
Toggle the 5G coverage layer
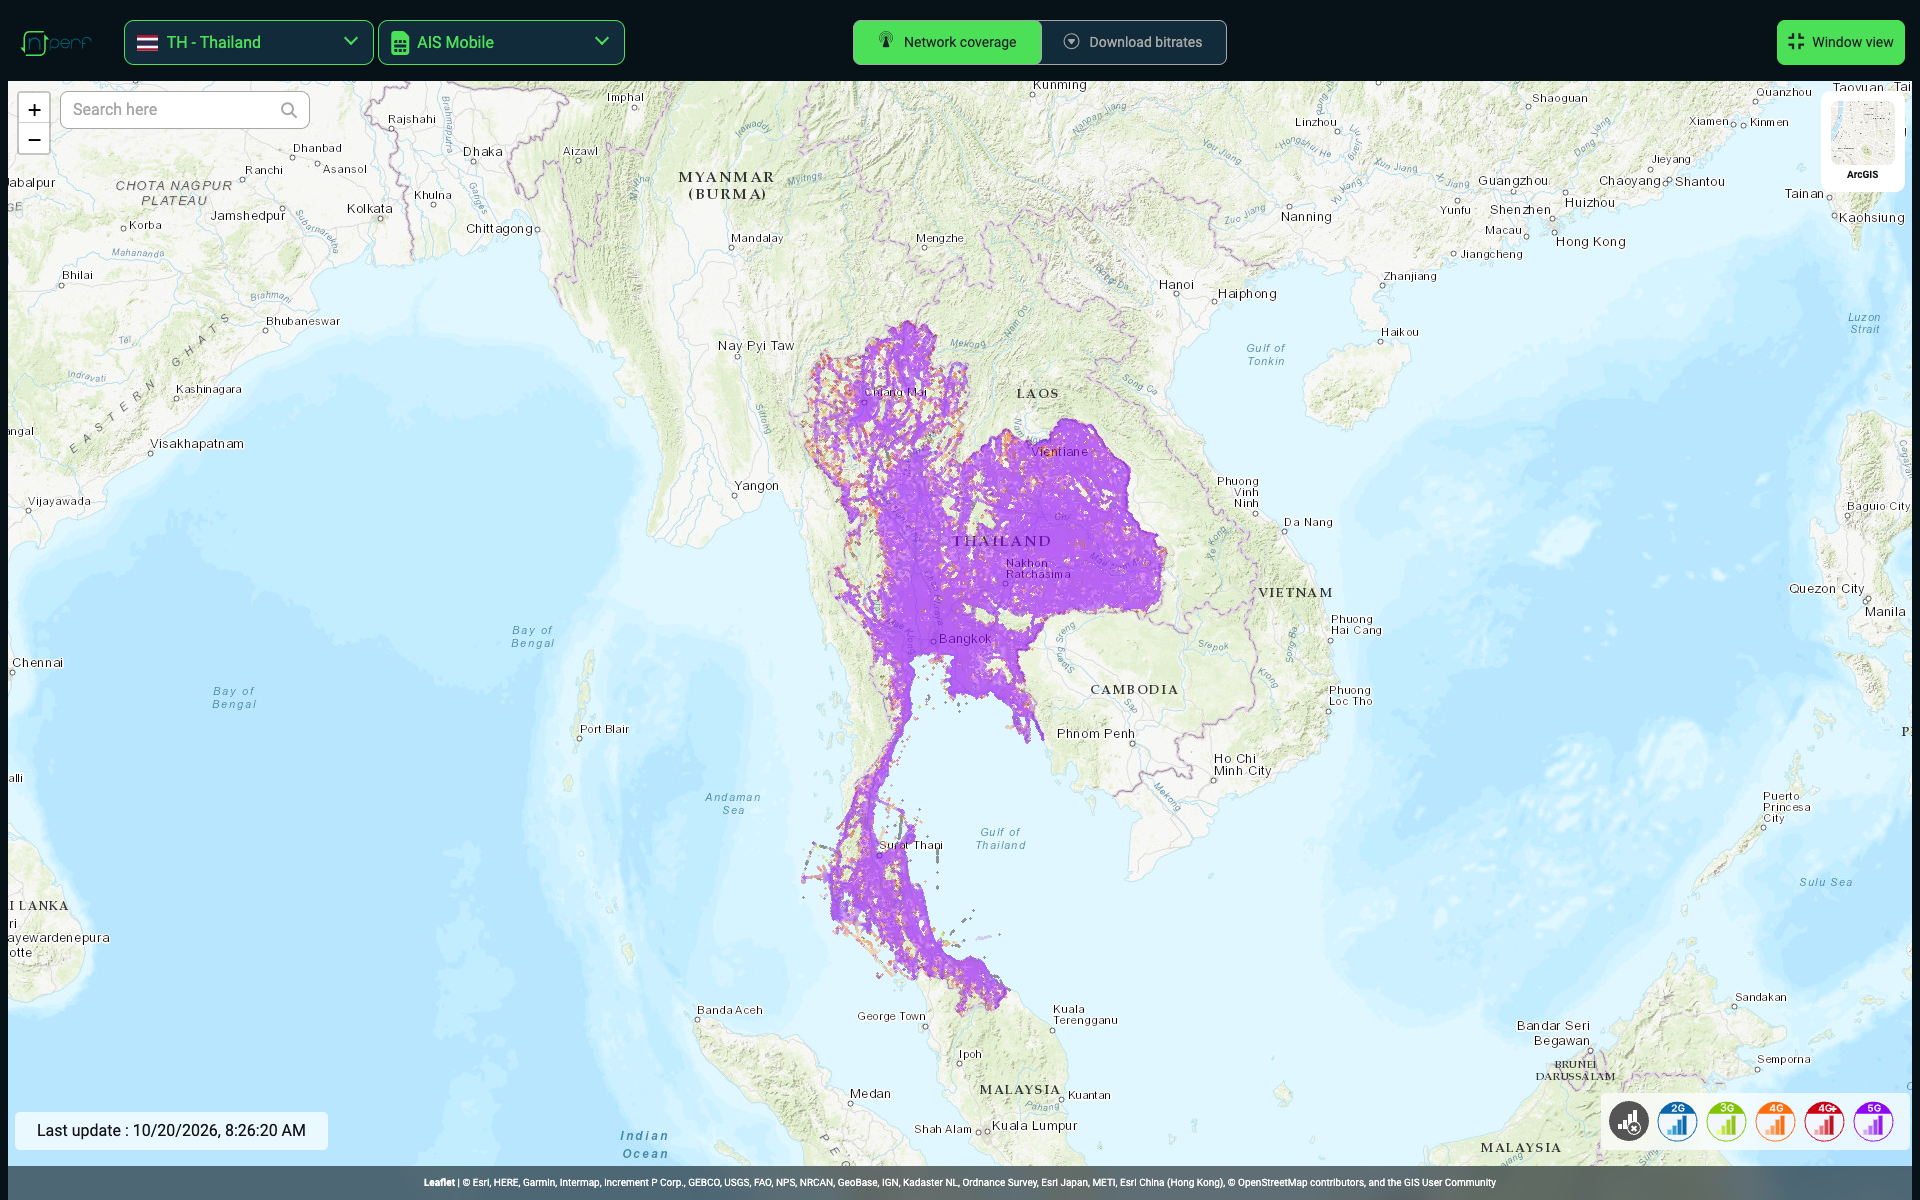pos(1874,1122)
